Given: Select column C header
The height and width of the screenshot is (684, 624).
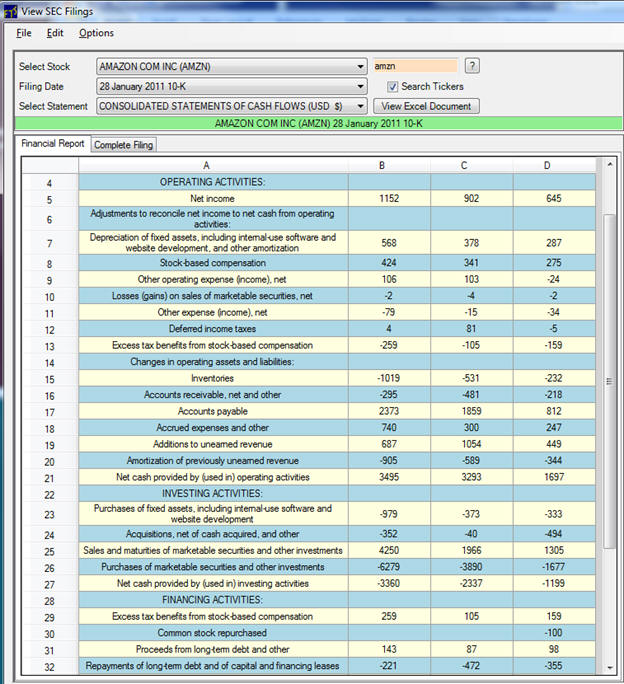Looking at the screenshot, I should (472, 165).
